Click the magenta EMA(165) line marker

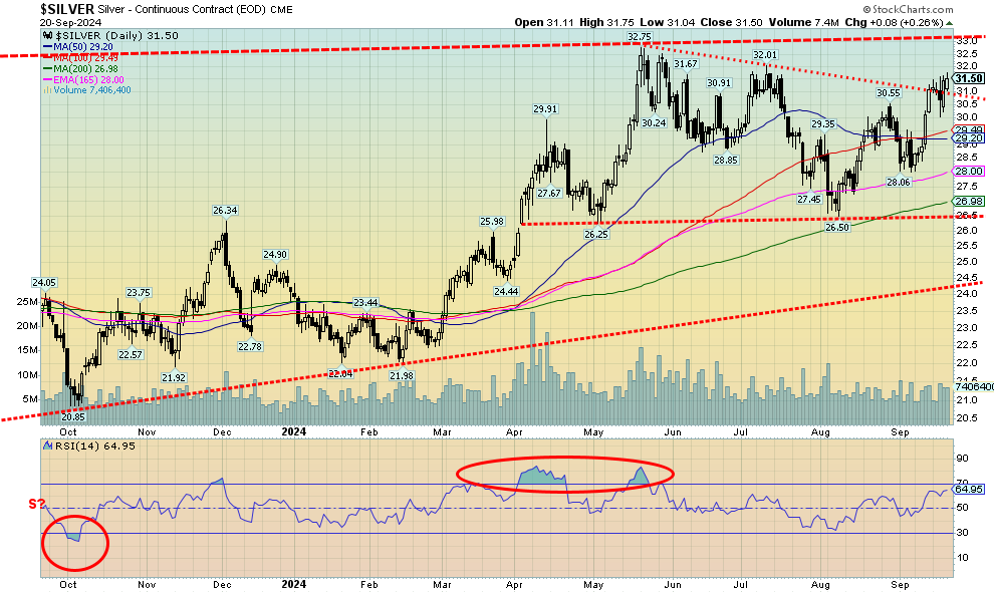(x=46, y=79)
